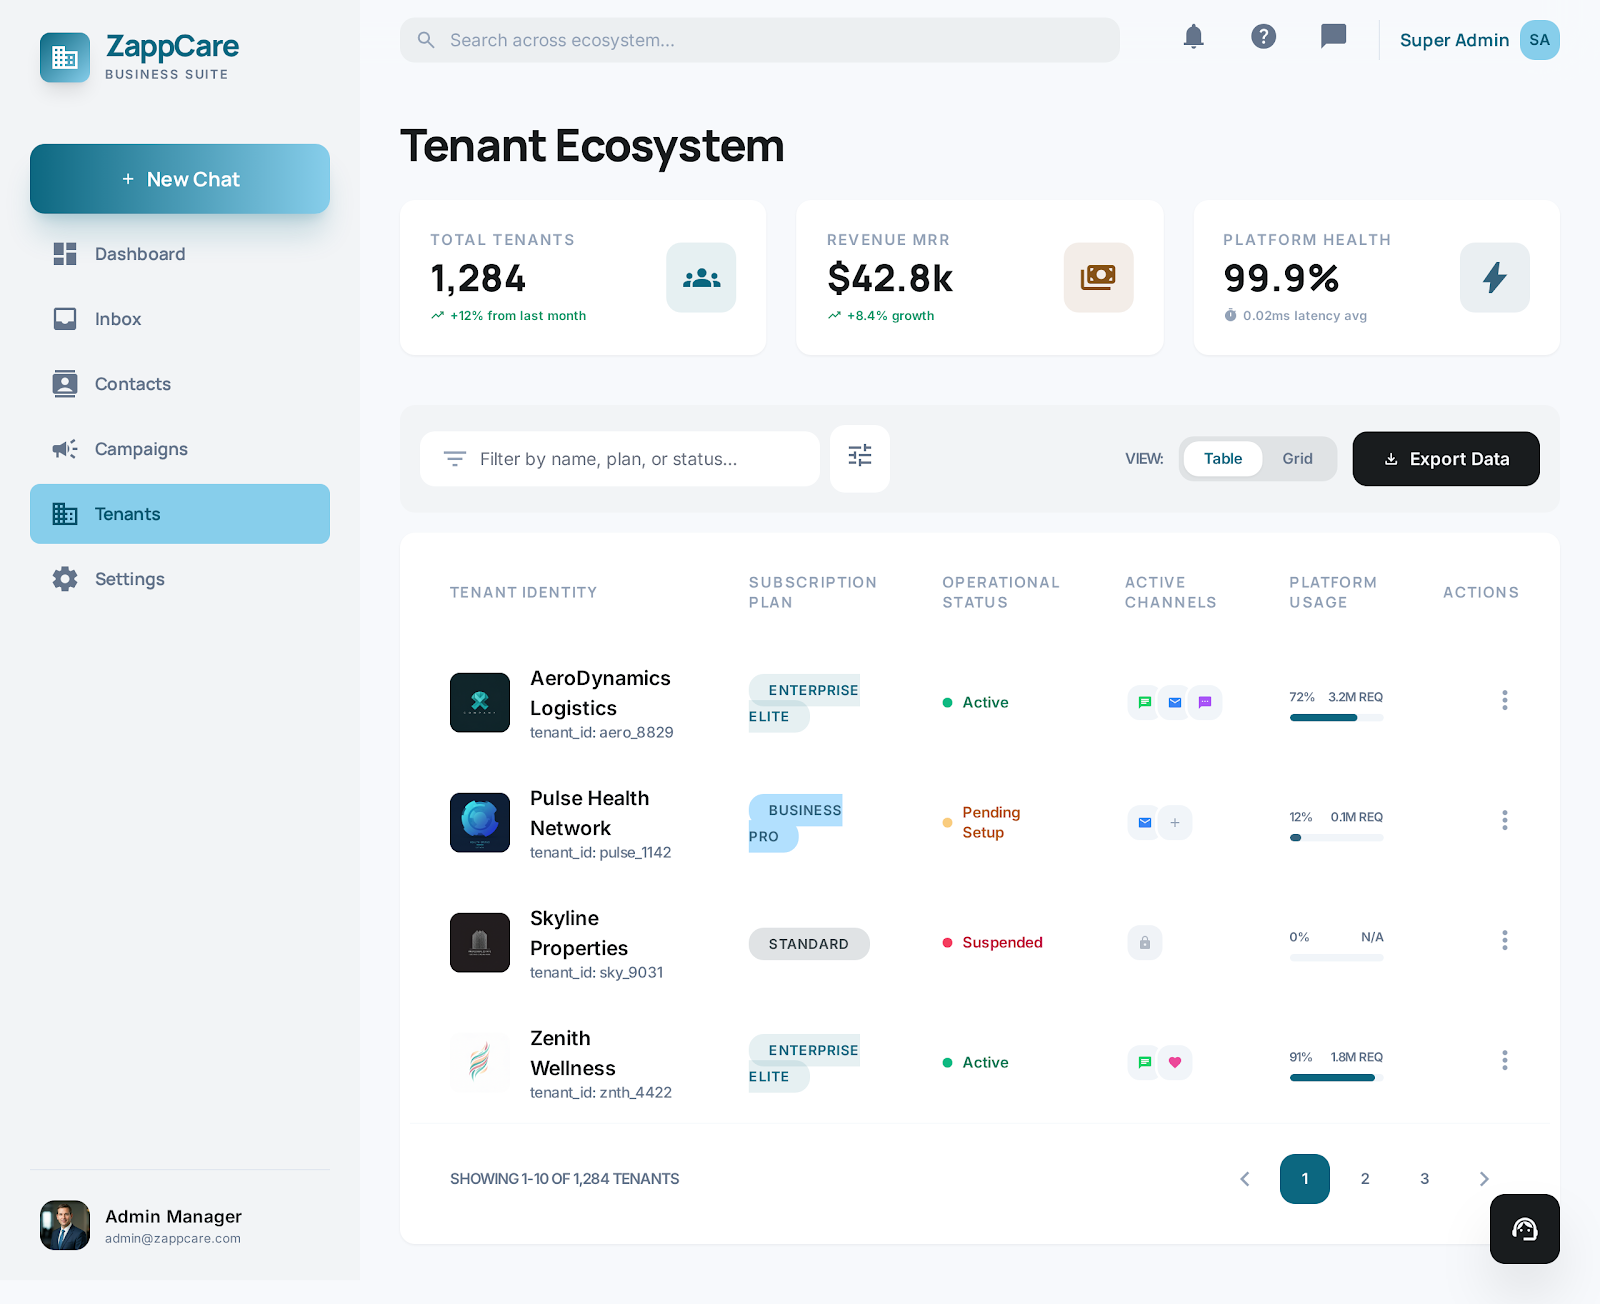Click the Export Data button

pos(1445,459)
